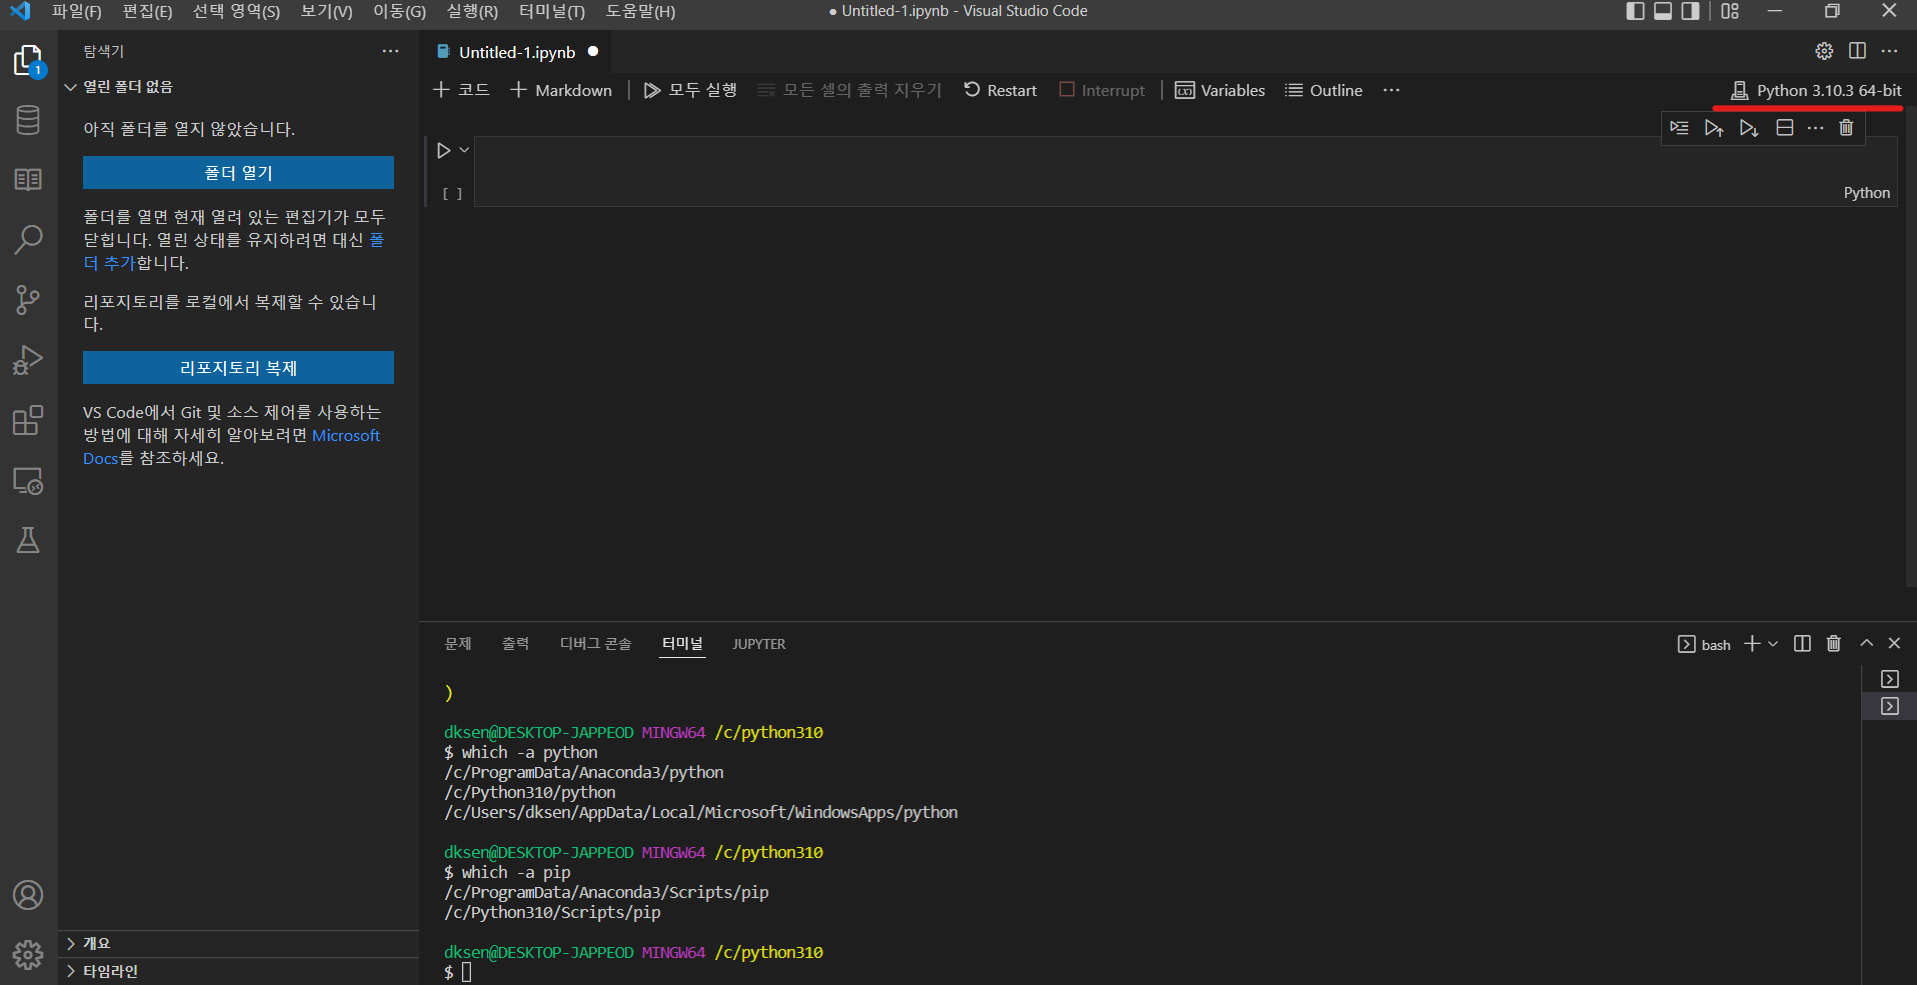Kill the terminal with trash icon
This screenshot has width=1917, height=985.
coord(1834,644)
